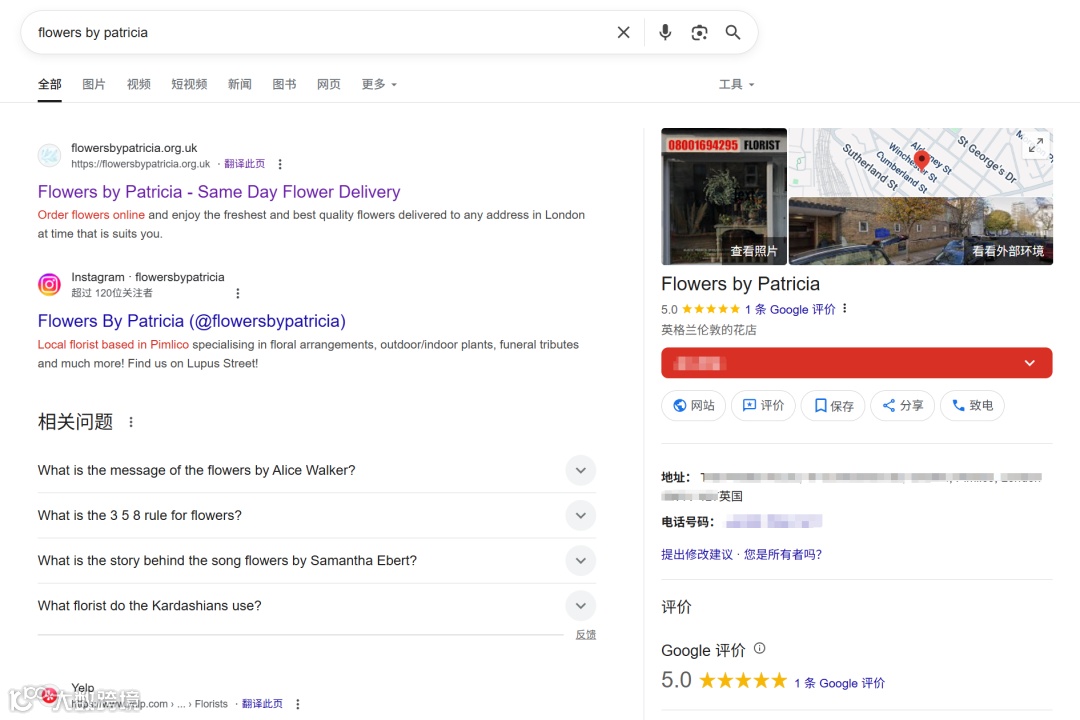The height and width of the screenshot is (720, 1080).
Task: Switch to the 短视频 tab
Action: coord(189,84)
